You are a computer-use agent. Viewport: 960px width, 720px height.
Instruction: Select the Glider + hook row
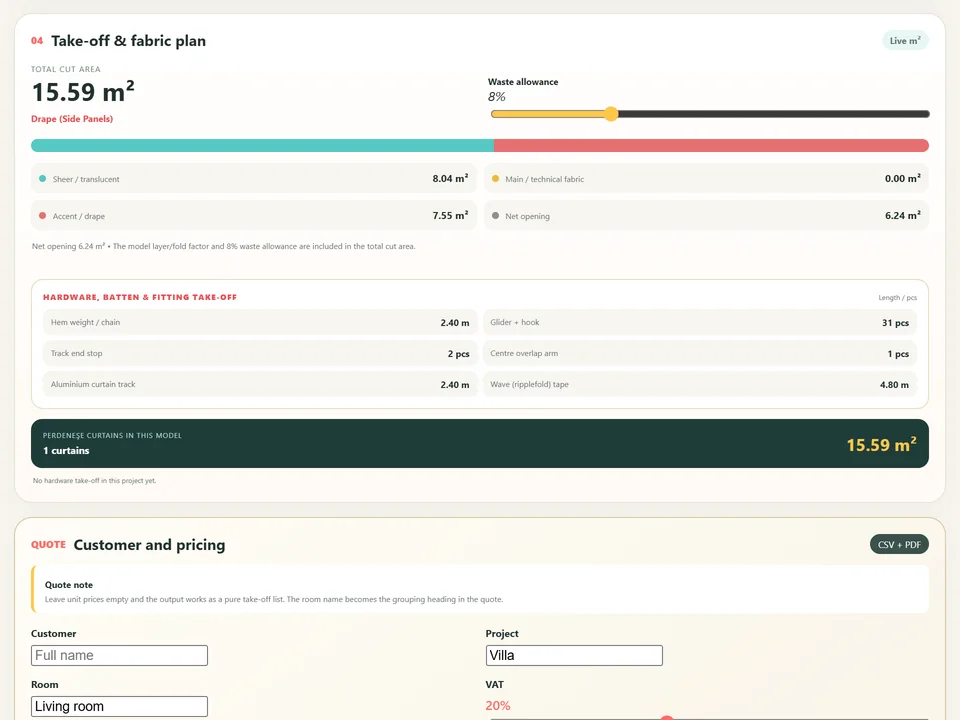pyautogui.click(x=700, y=322)
